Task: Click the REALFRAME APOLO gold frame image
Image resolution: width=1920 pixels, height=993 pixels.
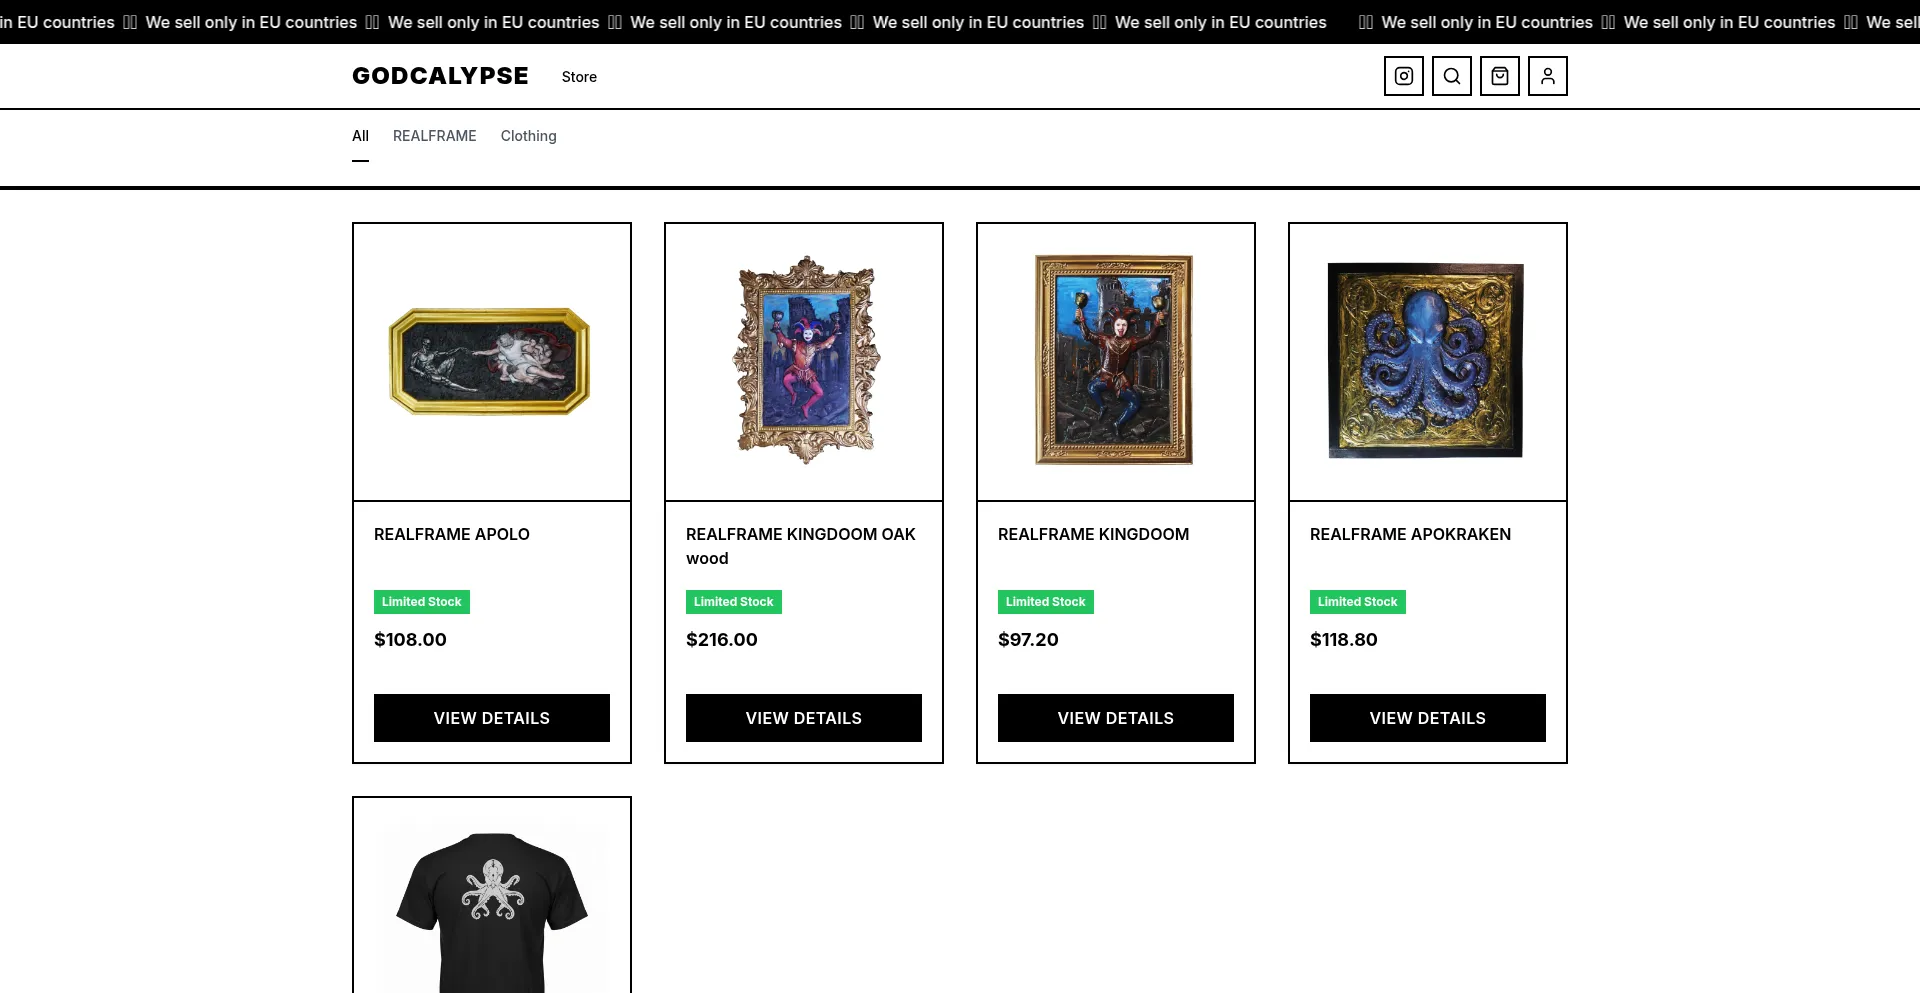Action: (x=490, y=361)
